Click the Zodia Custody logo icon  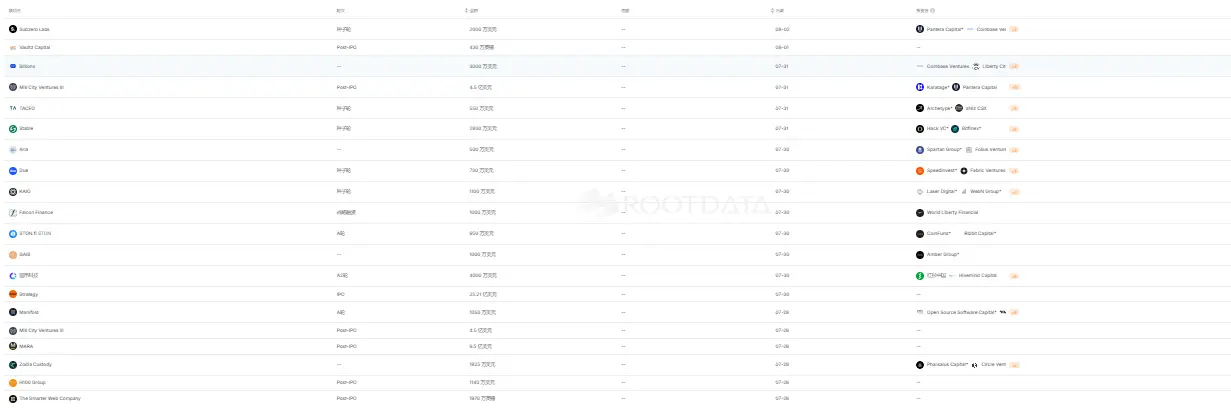(x=13, y=364)
